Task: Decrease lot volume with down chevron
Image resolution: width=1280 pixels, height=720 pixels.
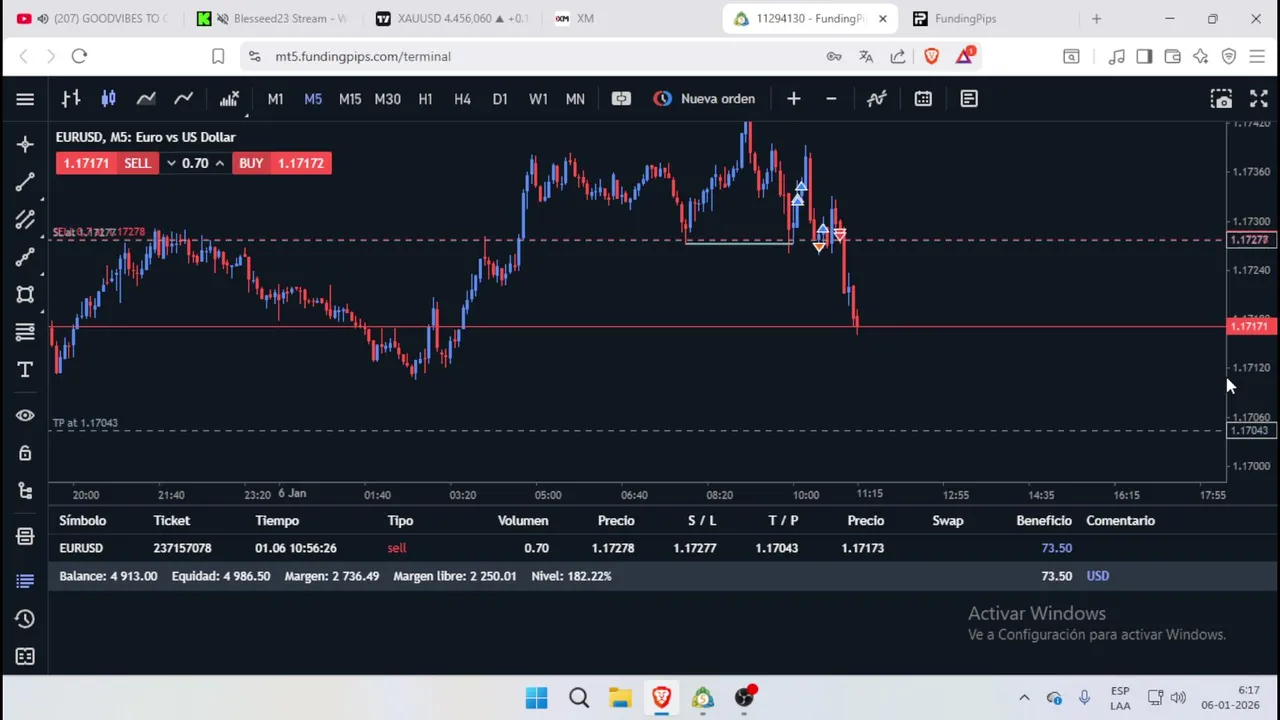Action: pos(171,163)
